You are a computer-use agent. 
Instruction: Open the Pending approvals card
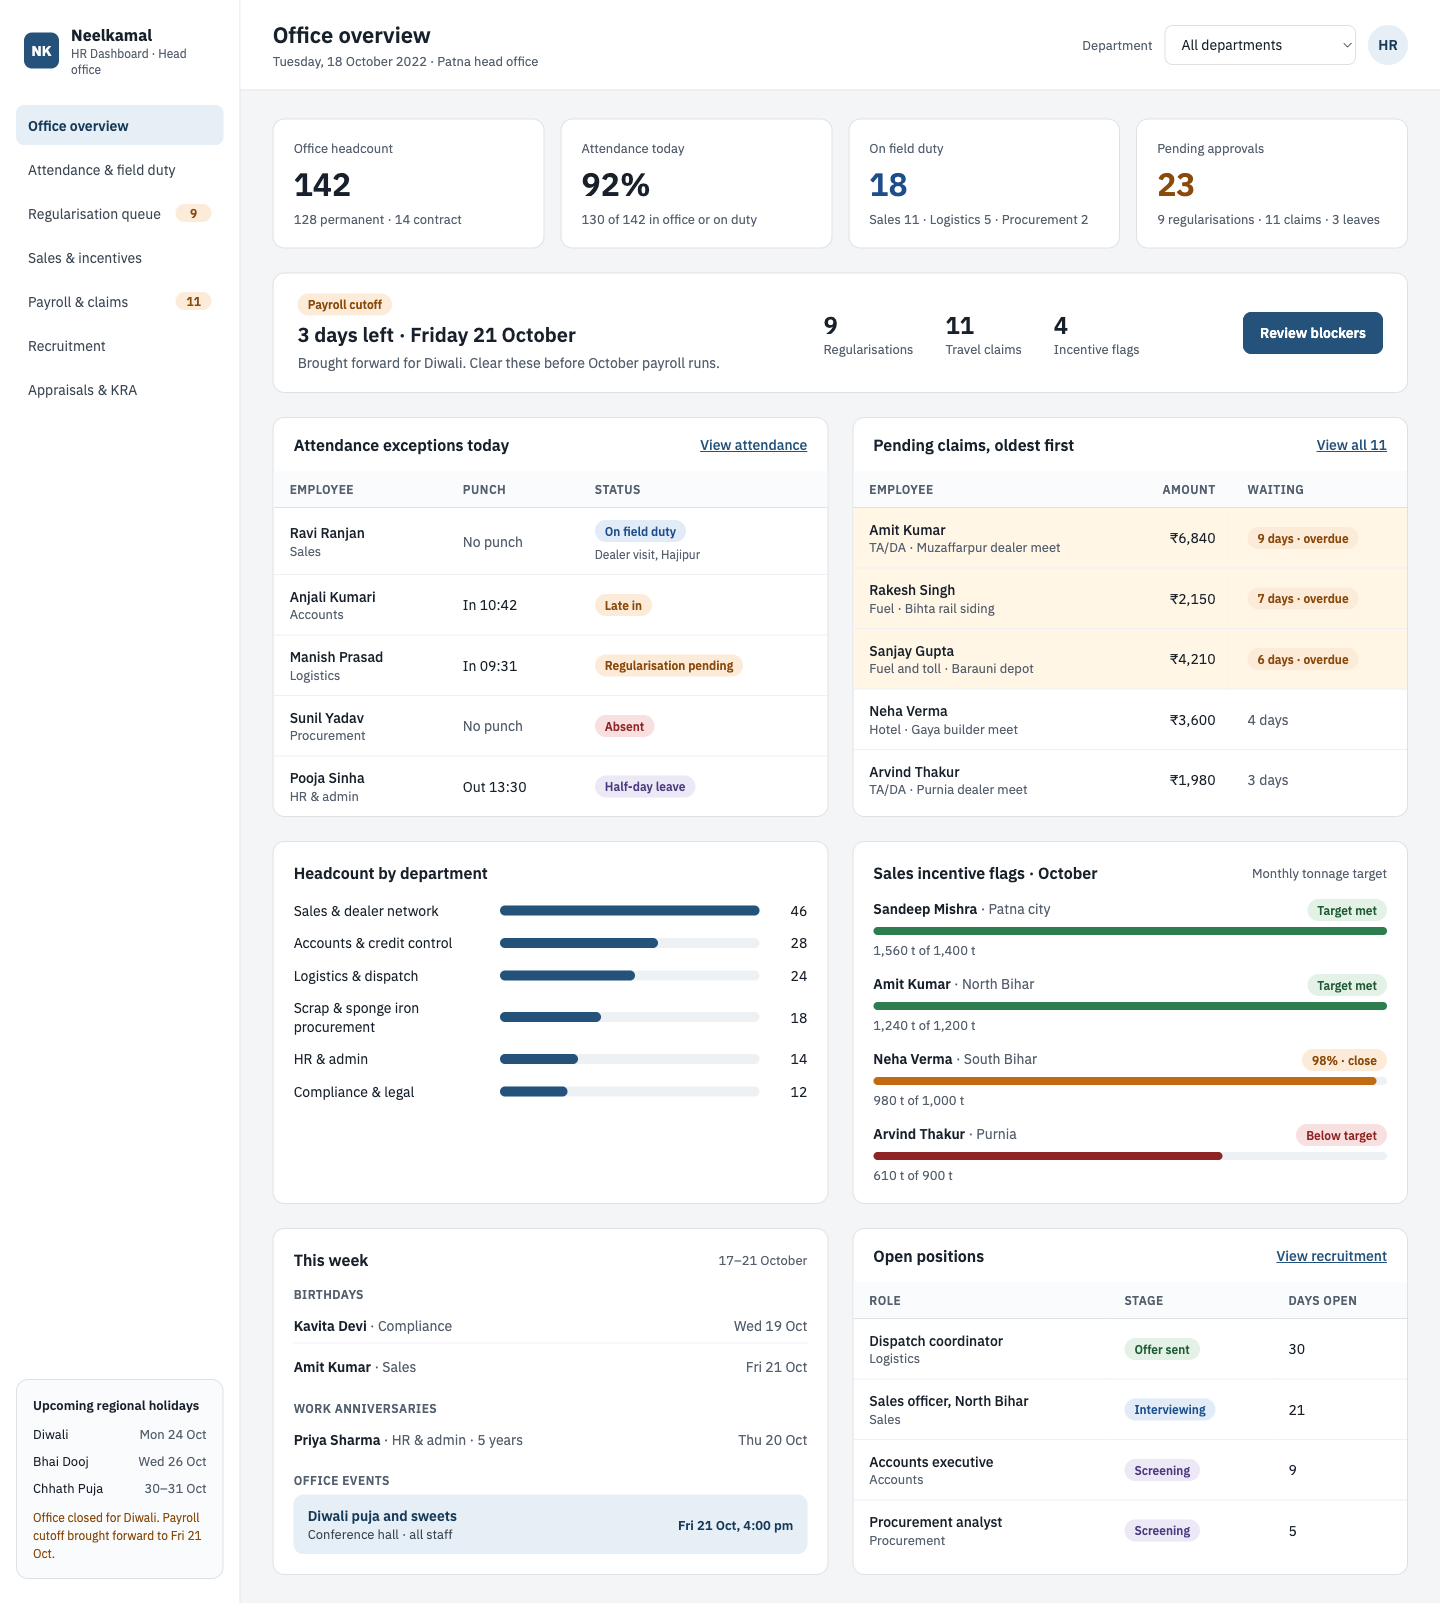coord(1271,183)
